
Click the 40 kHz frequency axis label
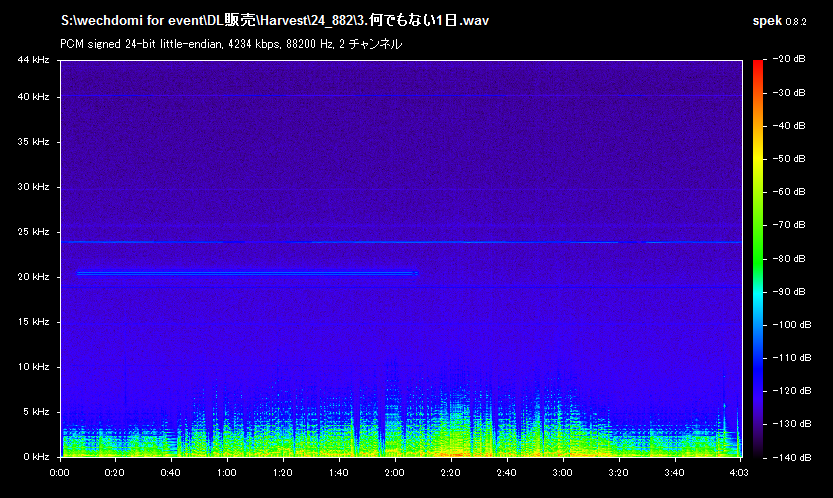click(33, 97)
